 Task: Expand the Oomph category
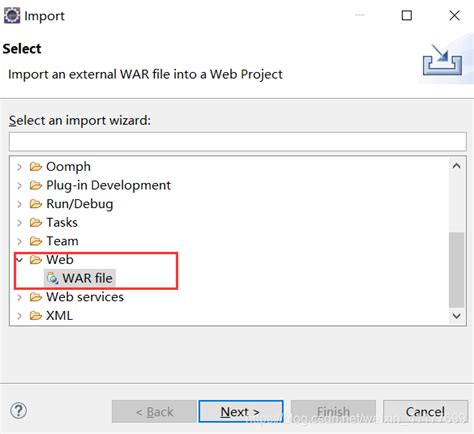point(20,166)
